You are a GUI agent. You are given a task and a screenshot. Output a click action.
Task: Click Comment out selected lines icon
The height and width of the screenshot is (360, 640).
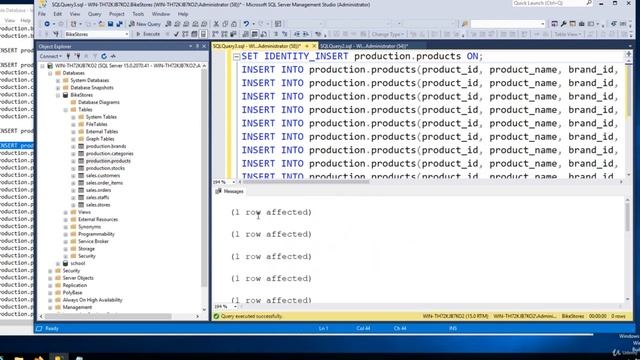pyautogui.click(x=276, y=34)
